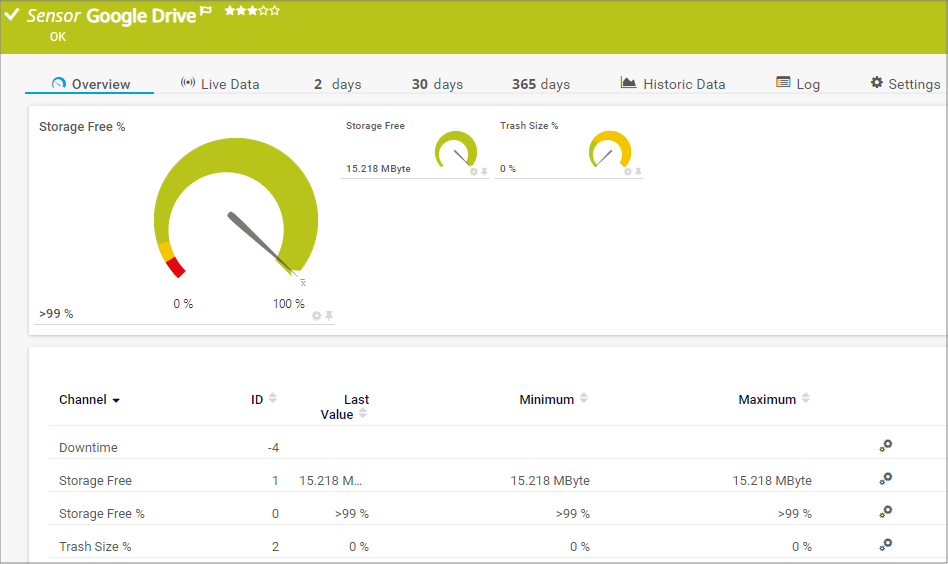This screenshot has width=948, height=564.
Task: Open gear settings on the large Storage Free % gauge
Action: click(x=317, y=315)
